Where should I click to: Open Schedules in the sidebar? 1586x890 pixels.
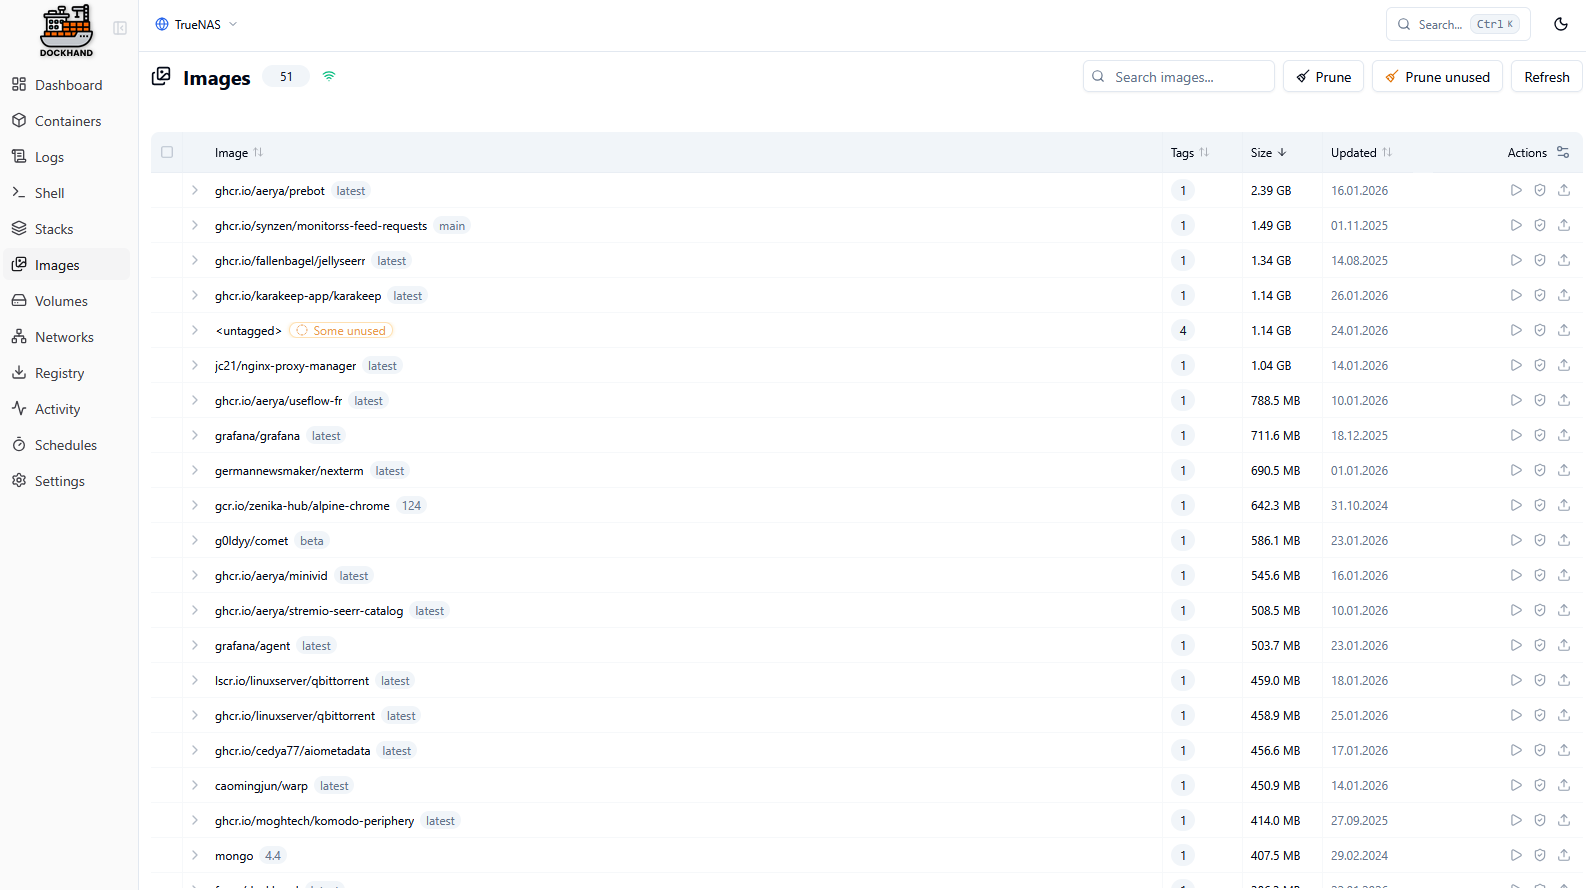[66, 445]
